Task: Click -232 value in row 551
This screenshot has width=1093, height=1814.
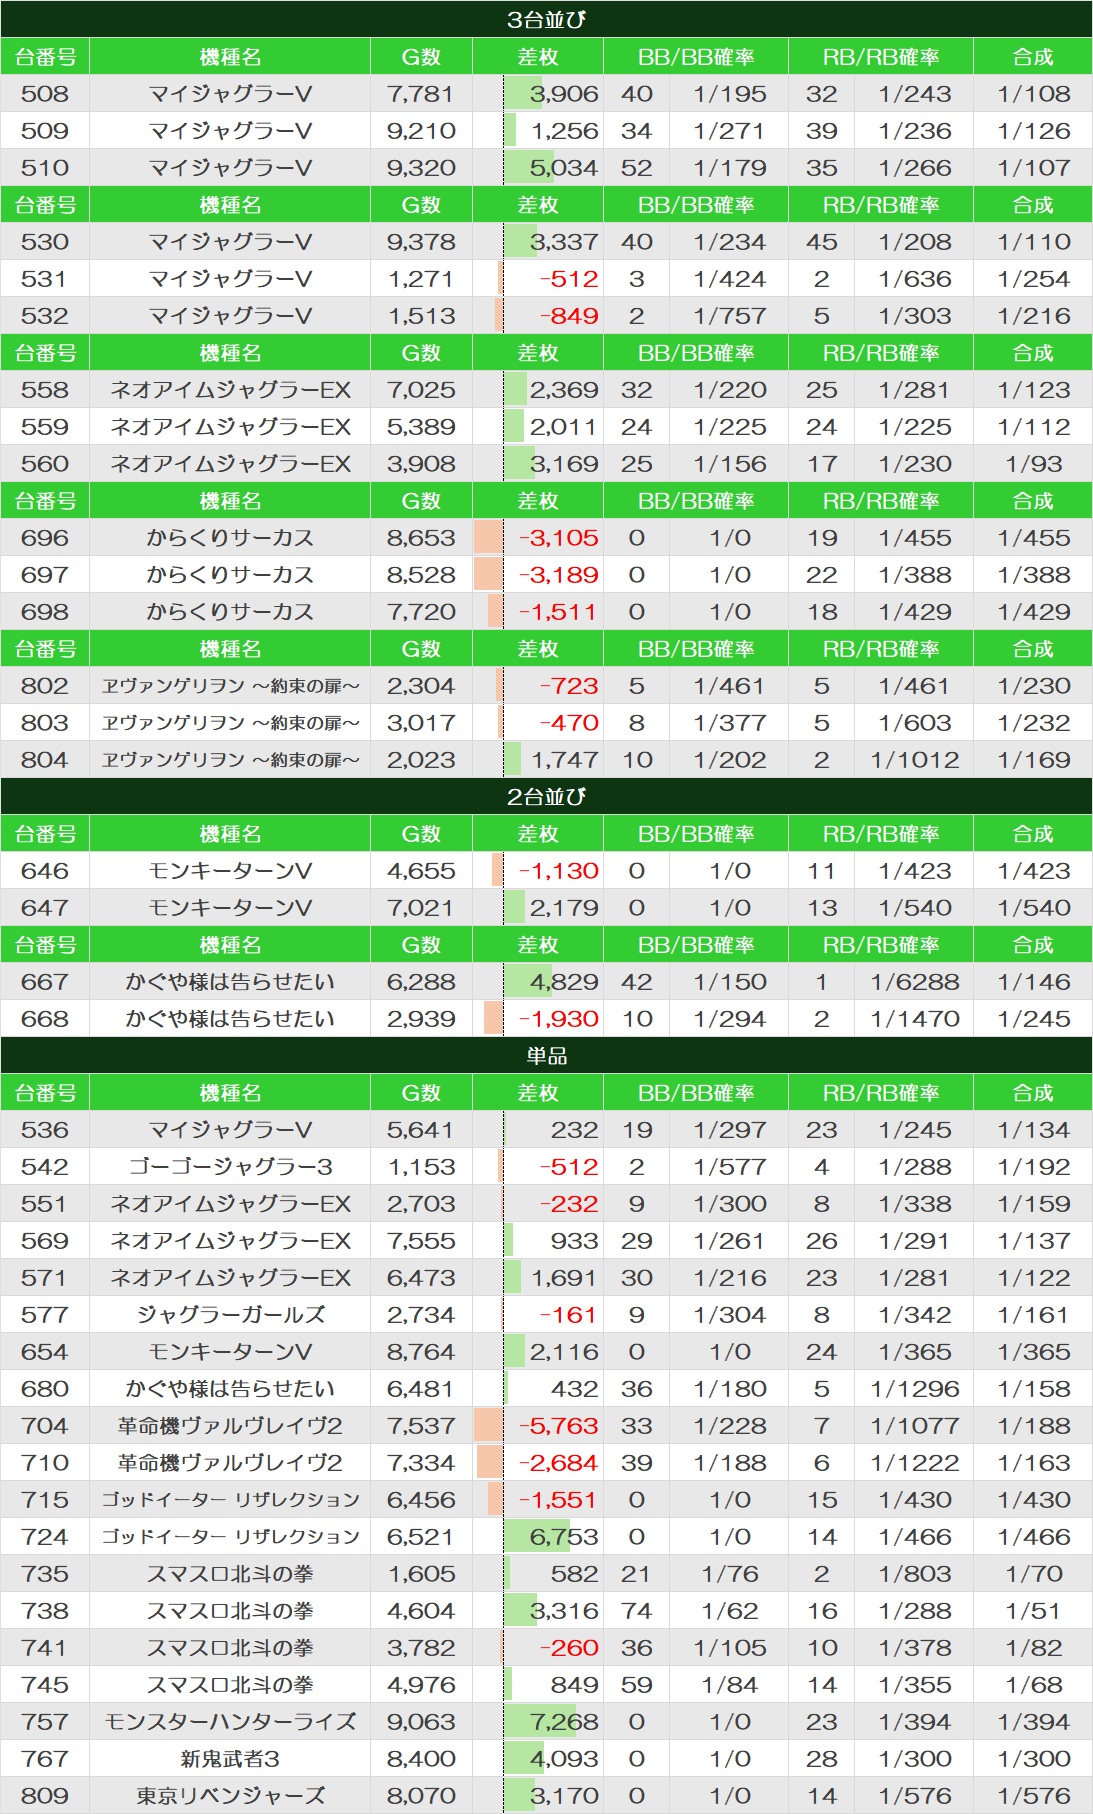Action: tap(569, 1204)
